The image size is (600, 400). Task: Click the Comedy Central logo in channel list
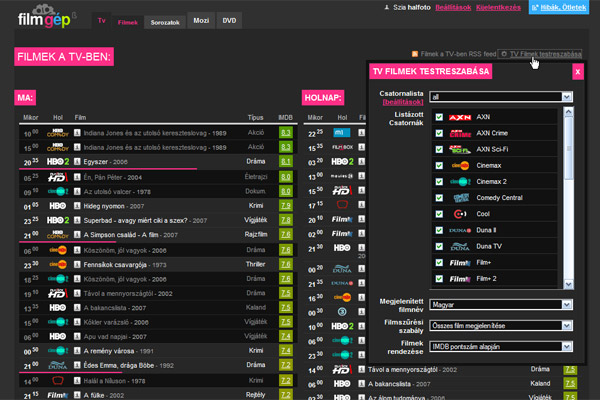point(459,198)
